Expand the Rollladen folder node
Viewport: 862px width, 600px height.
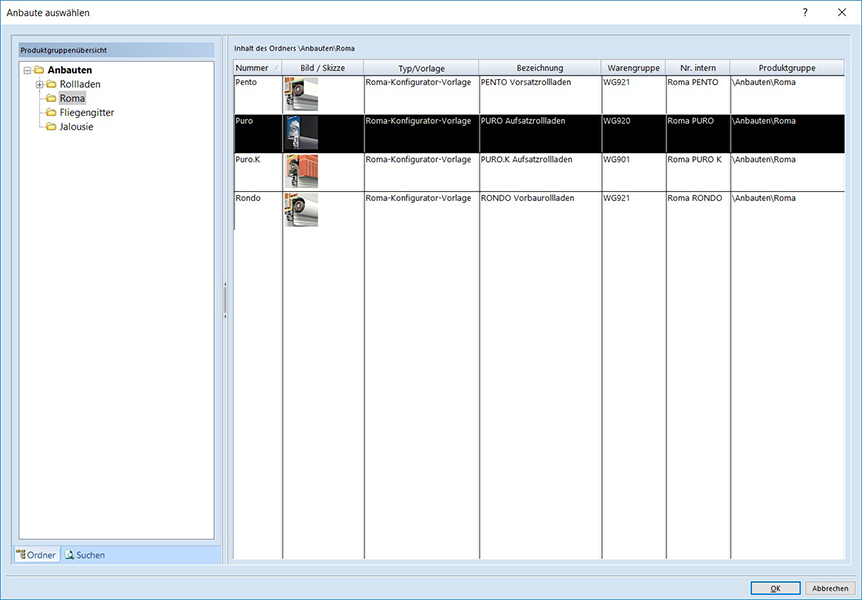(40, 85)
